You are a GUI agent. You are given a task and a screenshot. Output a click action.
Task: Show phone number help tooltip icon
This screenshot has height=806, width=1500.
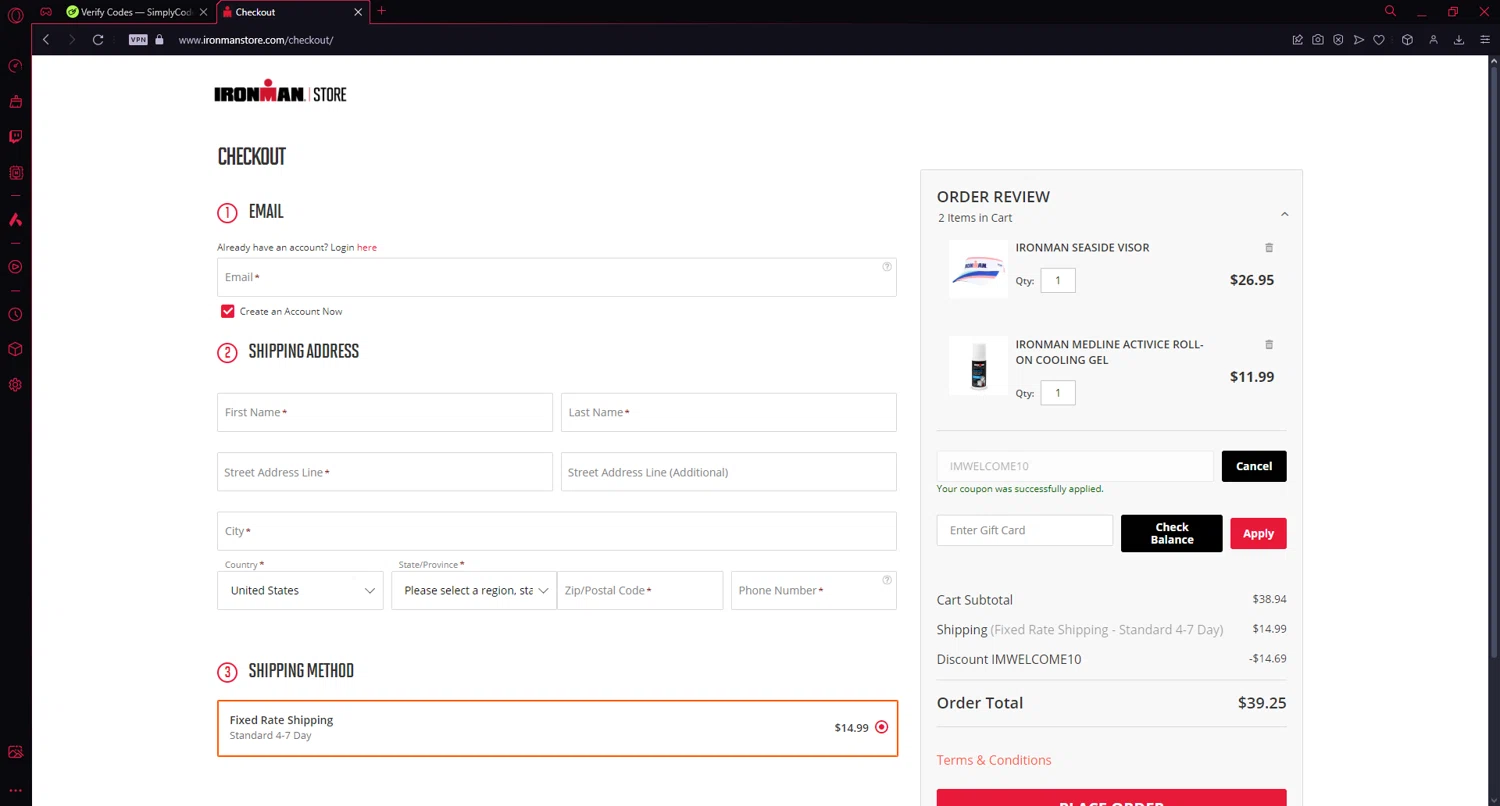click(887, 580)
